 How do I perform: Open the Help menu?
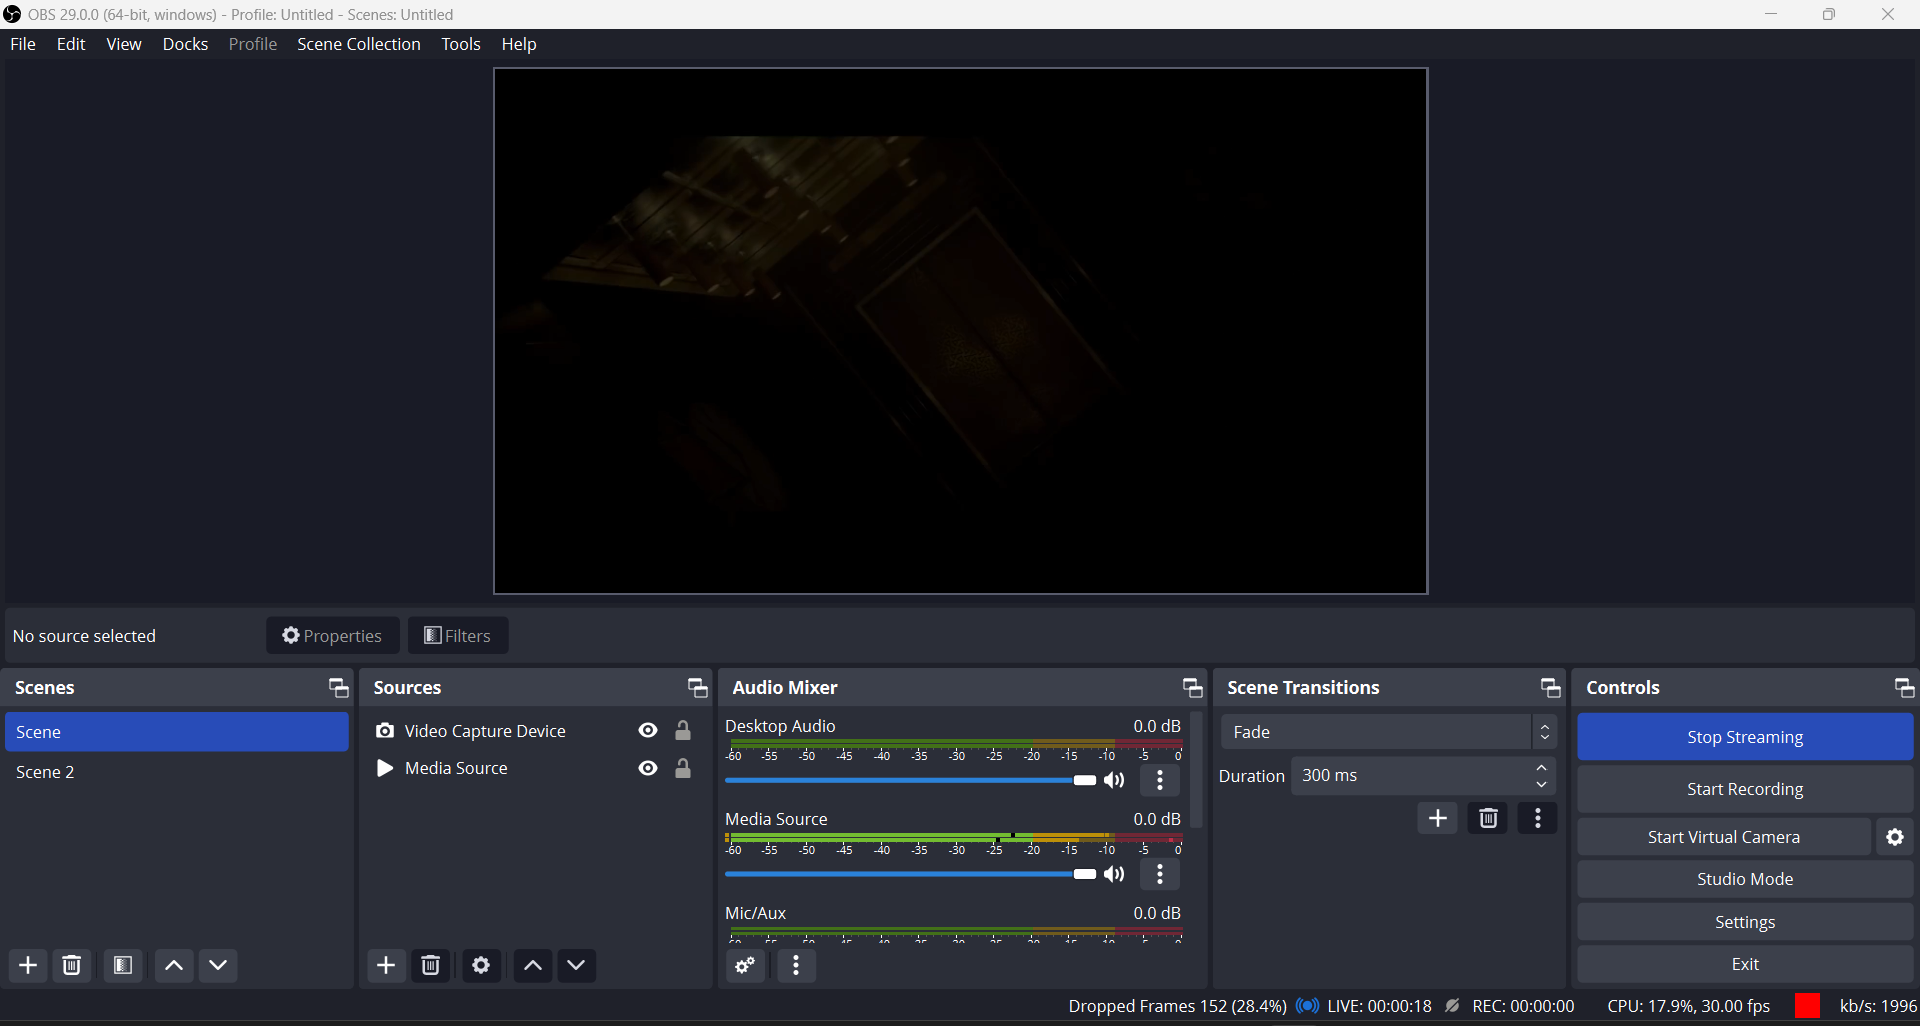click(x=519, y=44)
